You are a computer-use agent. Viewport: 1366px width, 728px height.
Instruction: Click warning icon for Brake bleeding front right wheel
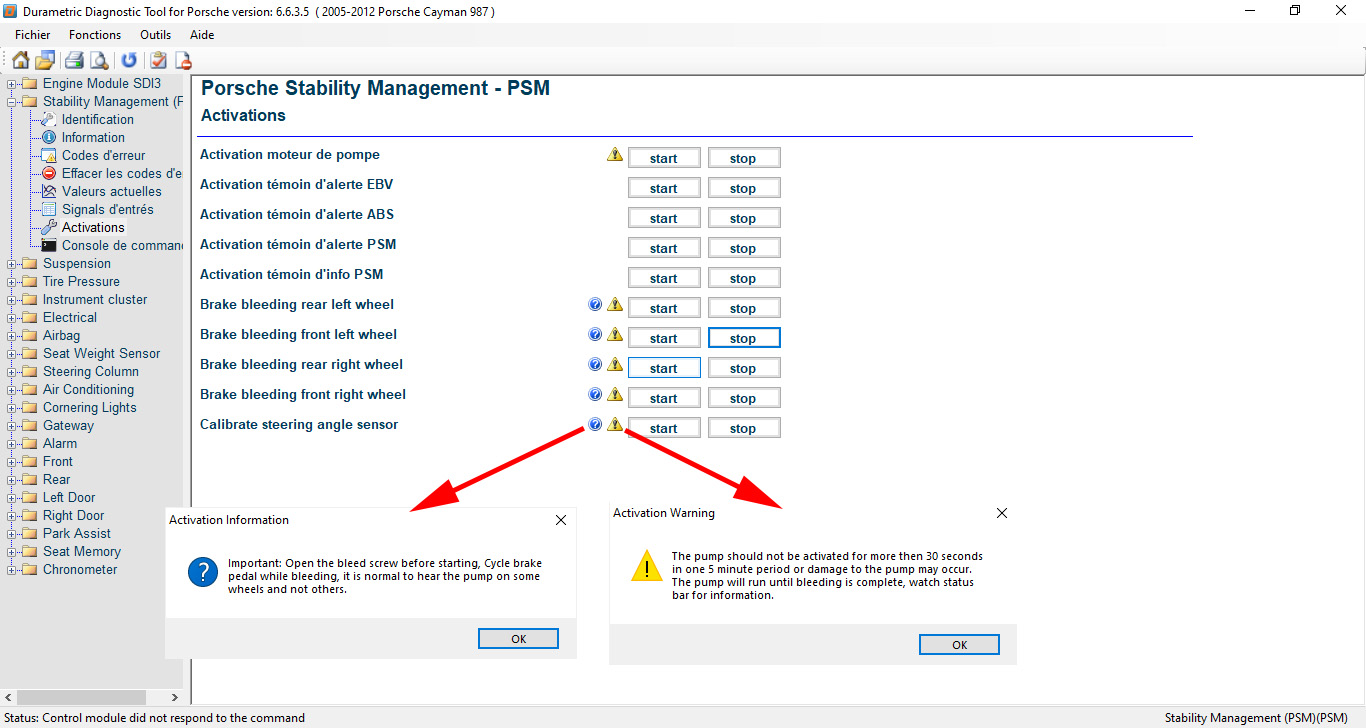coord(615,395)
